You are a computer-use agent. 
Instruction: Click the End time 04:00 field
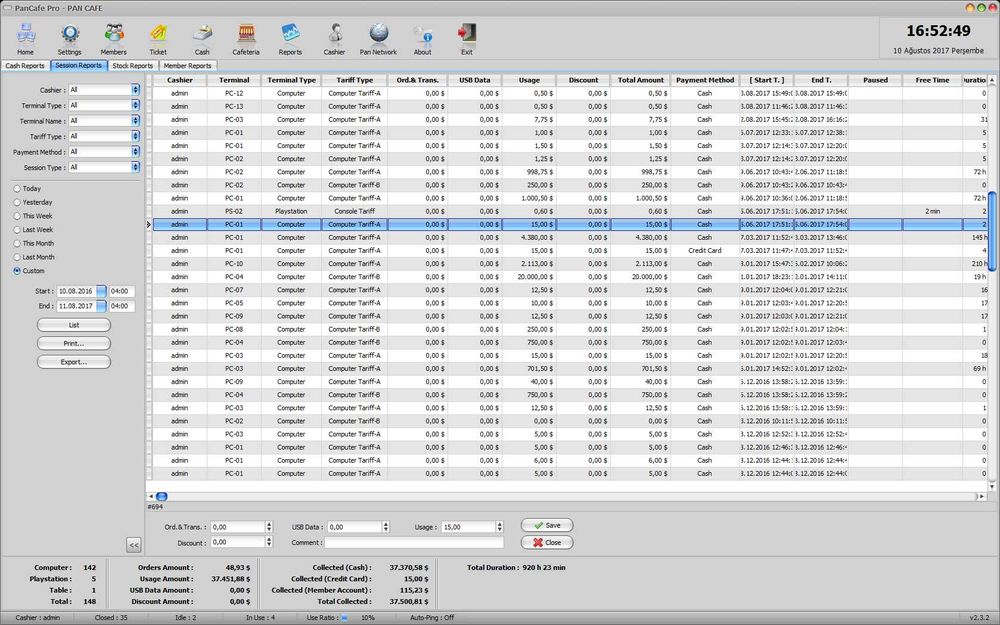pos(122,306)
